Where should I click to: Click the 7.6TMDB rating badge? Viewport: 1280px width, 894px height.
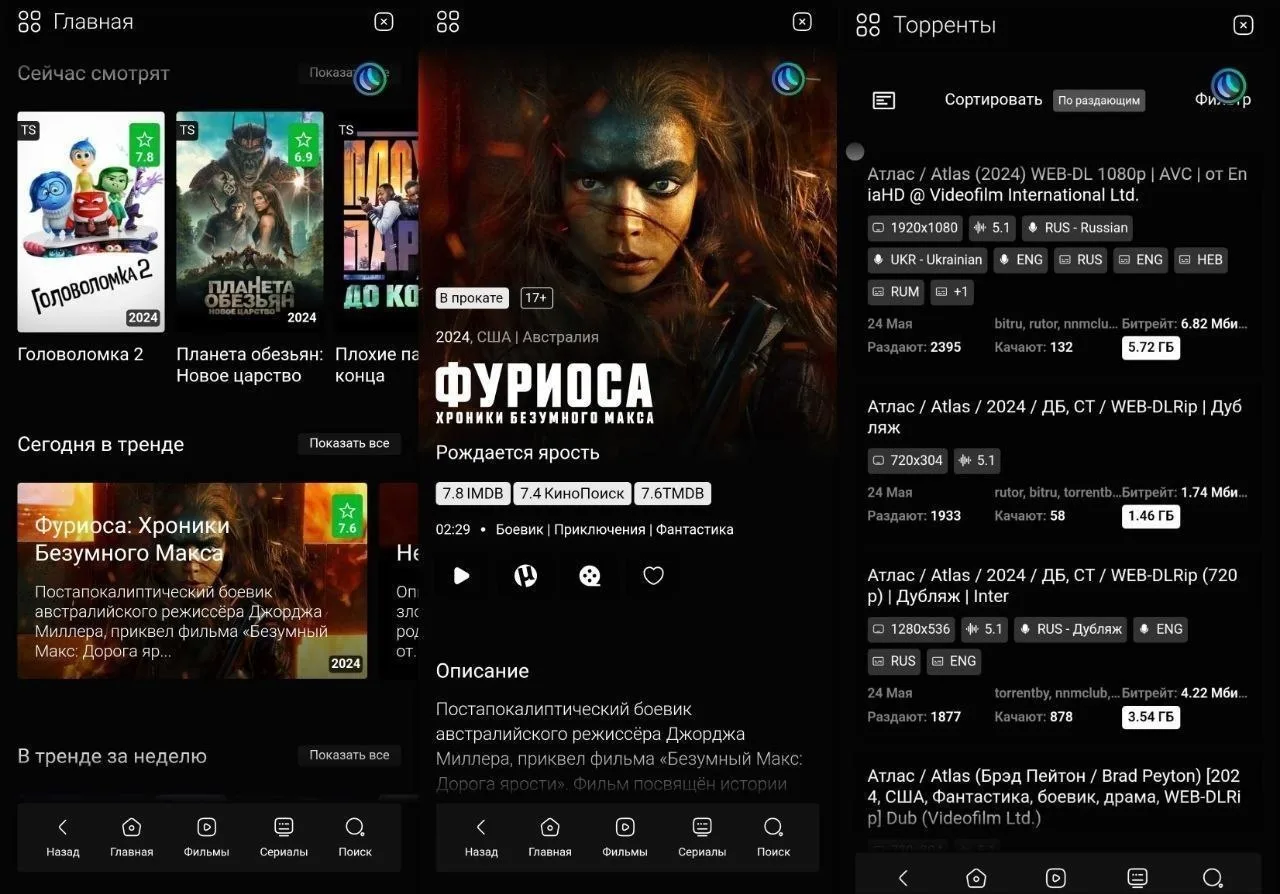click(673, 493)
